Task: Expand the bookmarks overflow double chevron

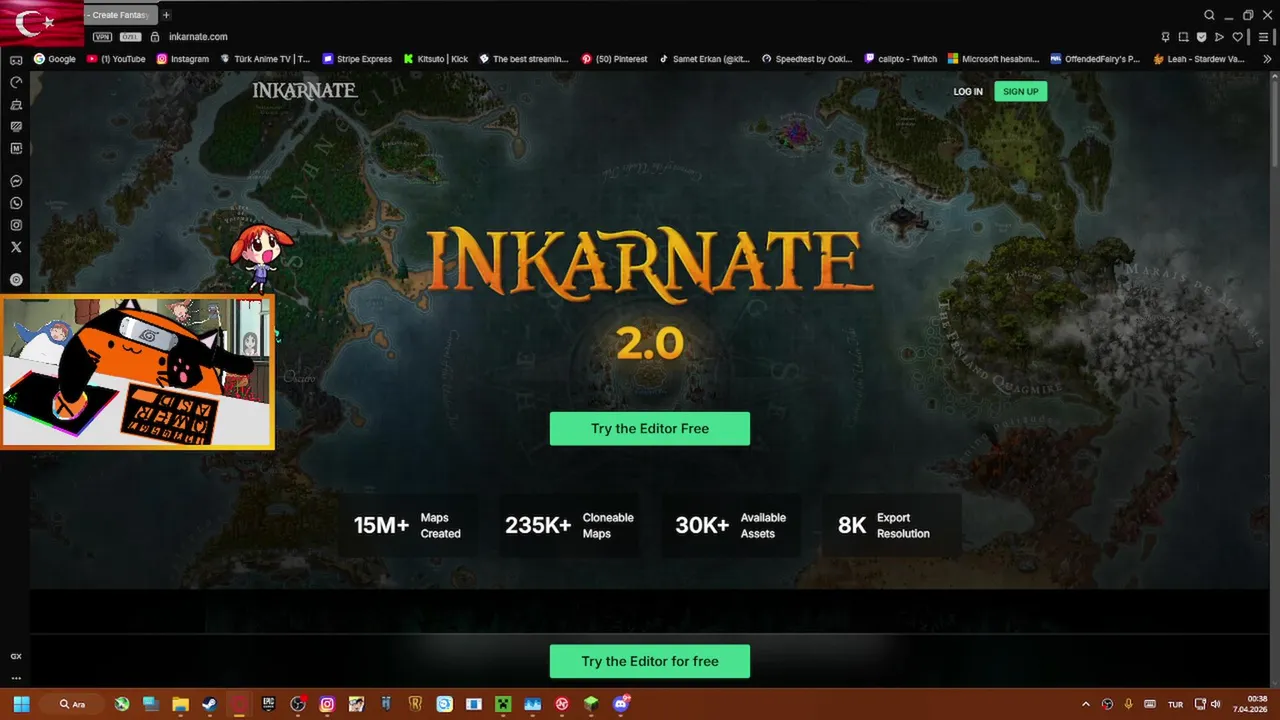Action: coord(1267,59)
